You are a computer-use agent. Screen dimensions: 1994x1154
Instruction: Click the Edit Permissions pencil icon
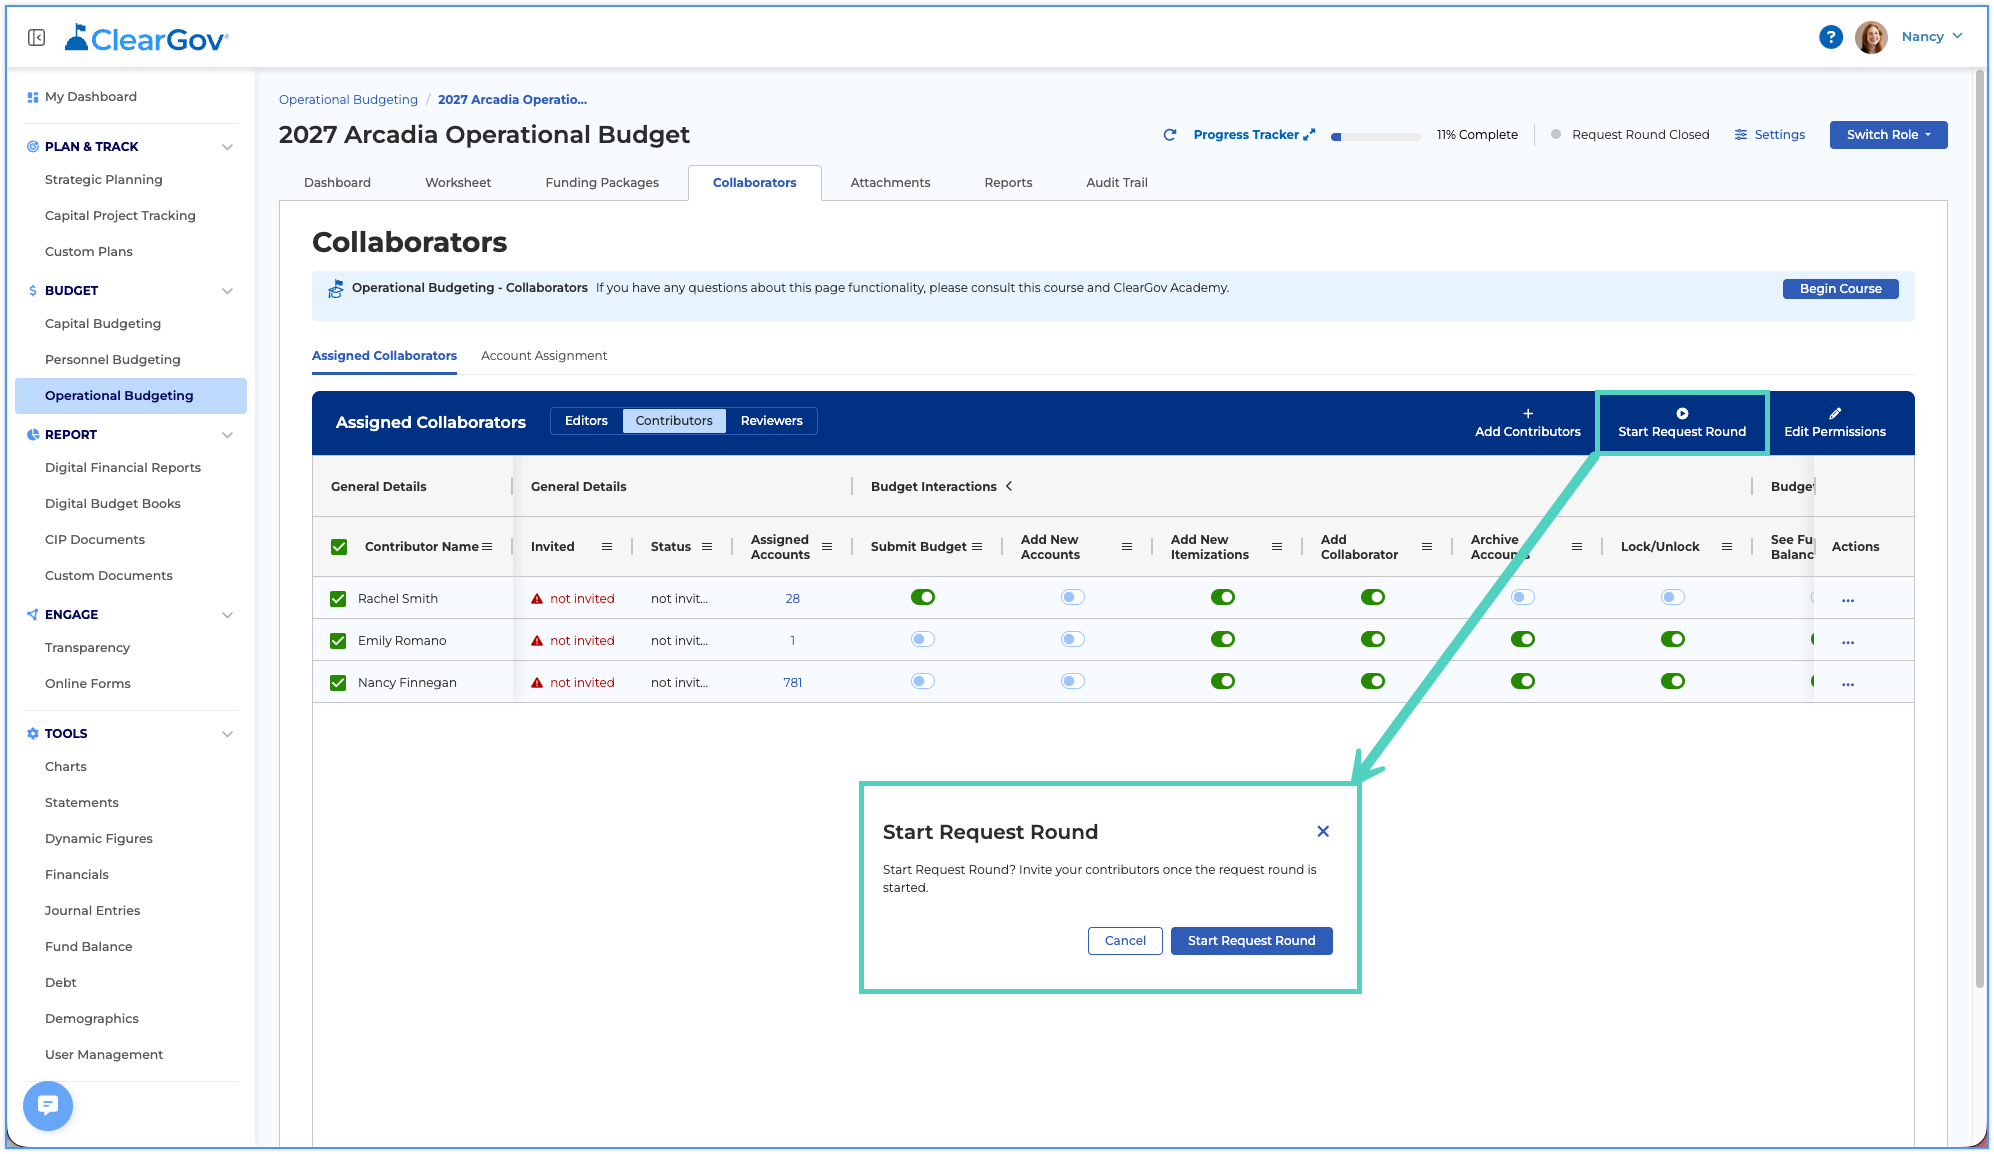1835,413
